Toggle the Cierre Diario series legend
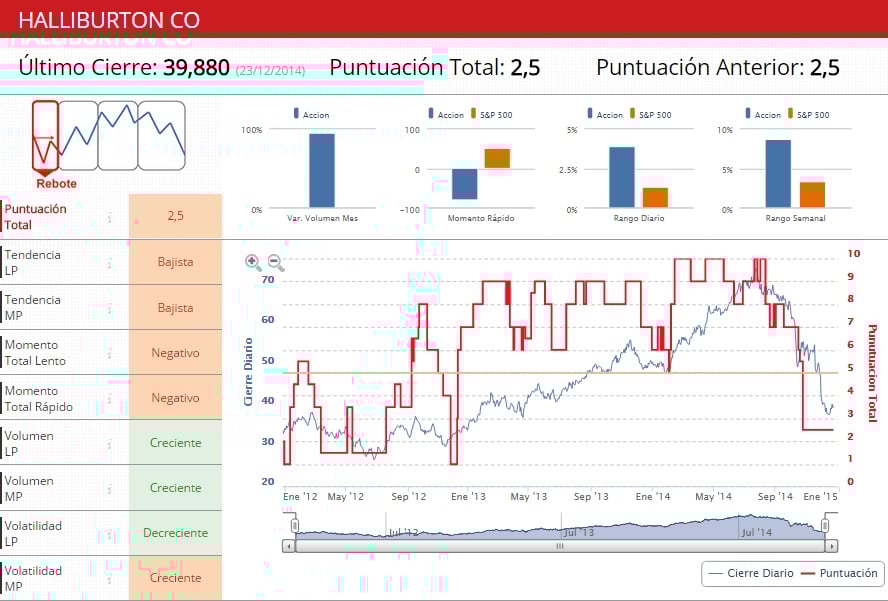 (751, 573)
